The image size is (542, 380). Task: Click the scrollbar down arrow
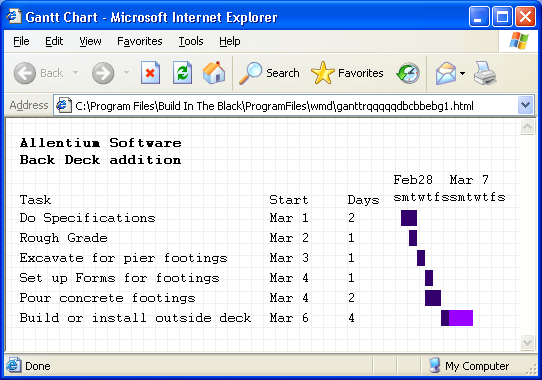[527, 343]
